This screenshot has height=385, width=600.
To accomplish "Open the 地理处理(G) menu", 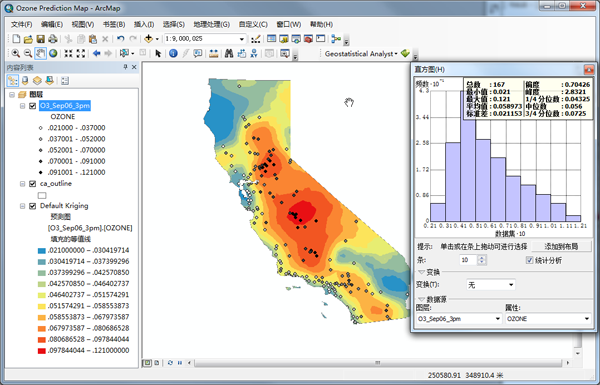I will tap(212, 24).
